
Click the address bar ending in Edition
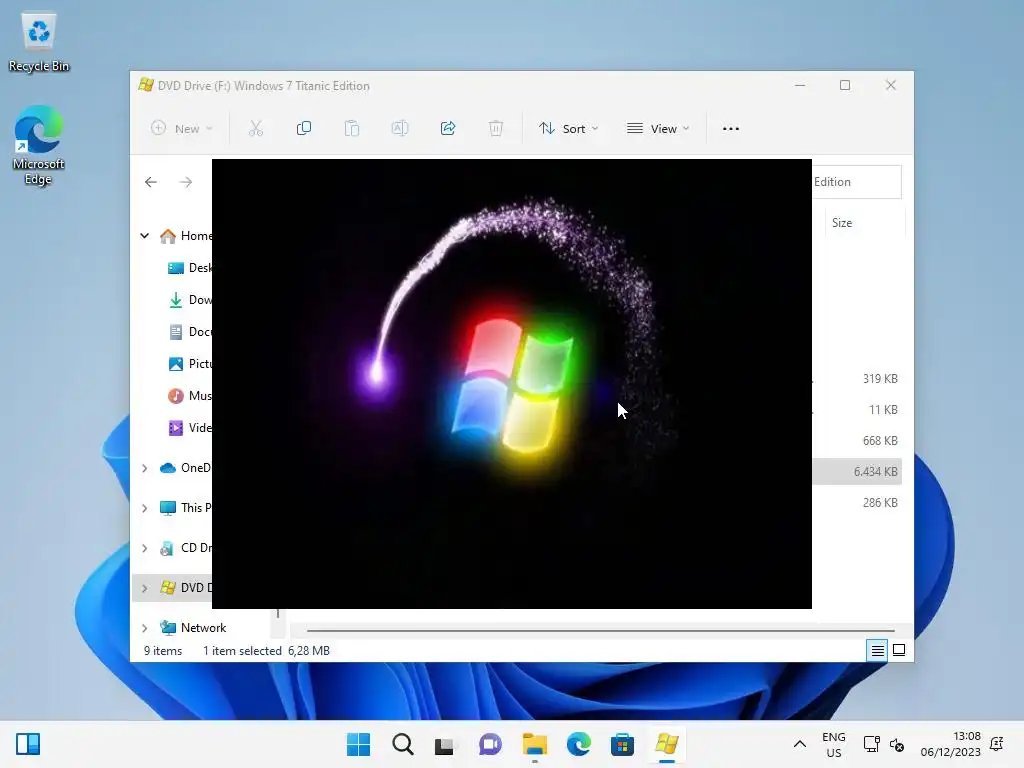click(856, 182)
